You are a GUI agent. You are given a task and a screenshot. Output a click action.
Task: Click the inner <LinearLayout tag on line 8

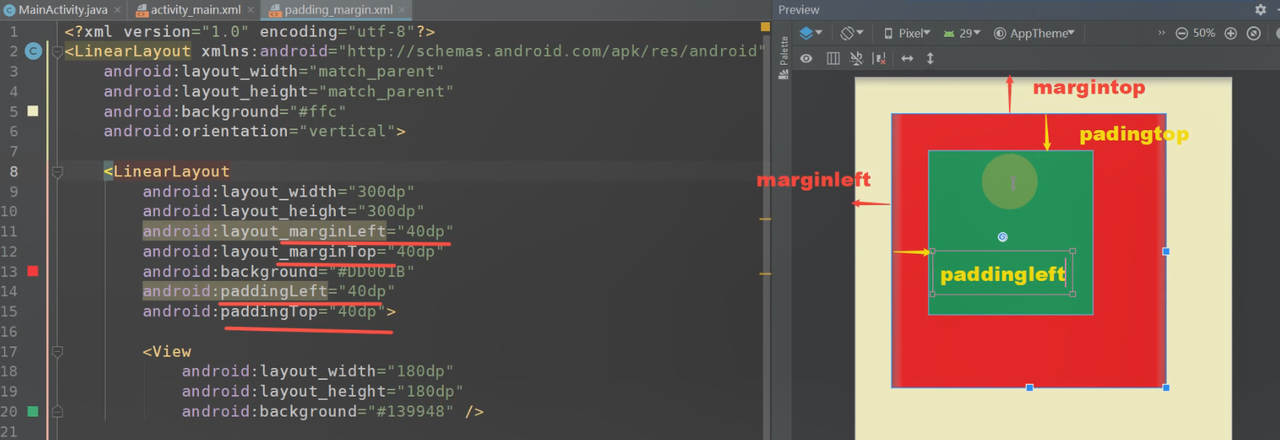[x=167, y=171]
